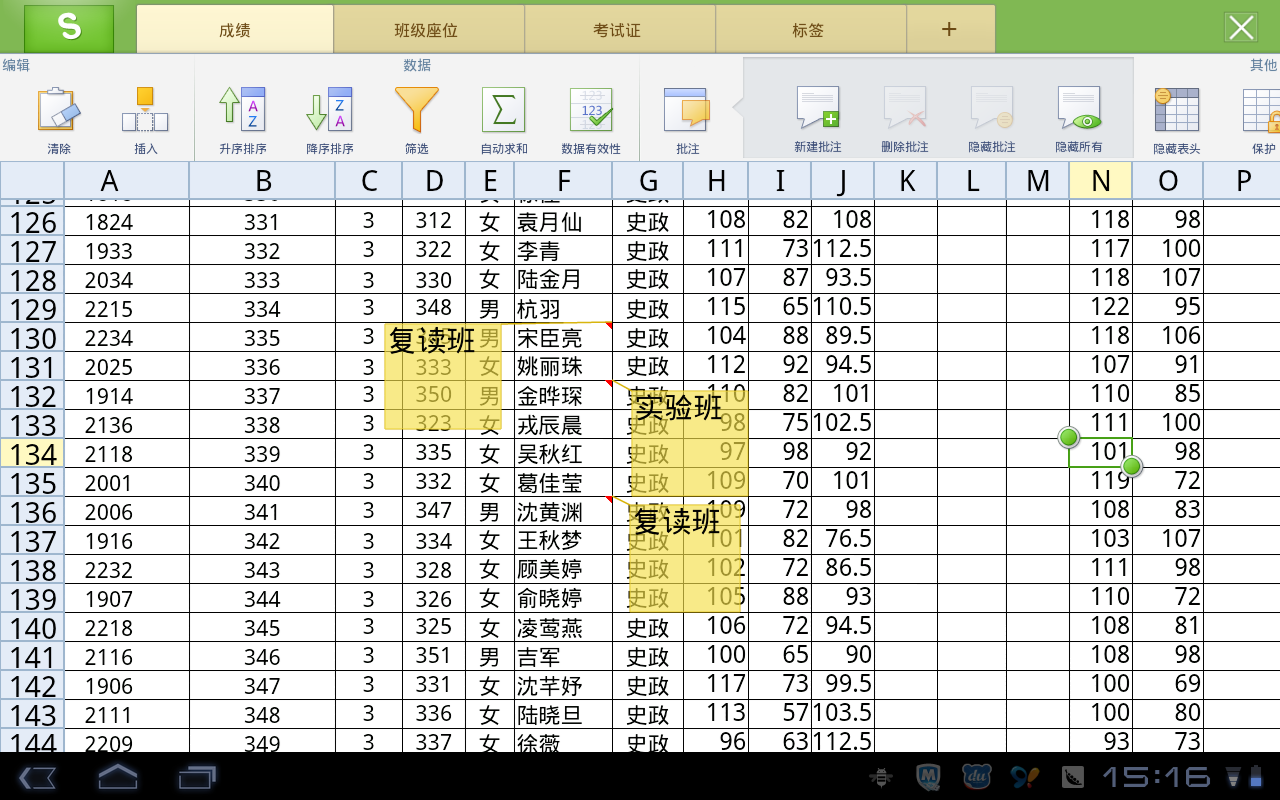This screenshot has height=800, width=1280.
Task: Select row 126 header
Action: coord(32,222)
